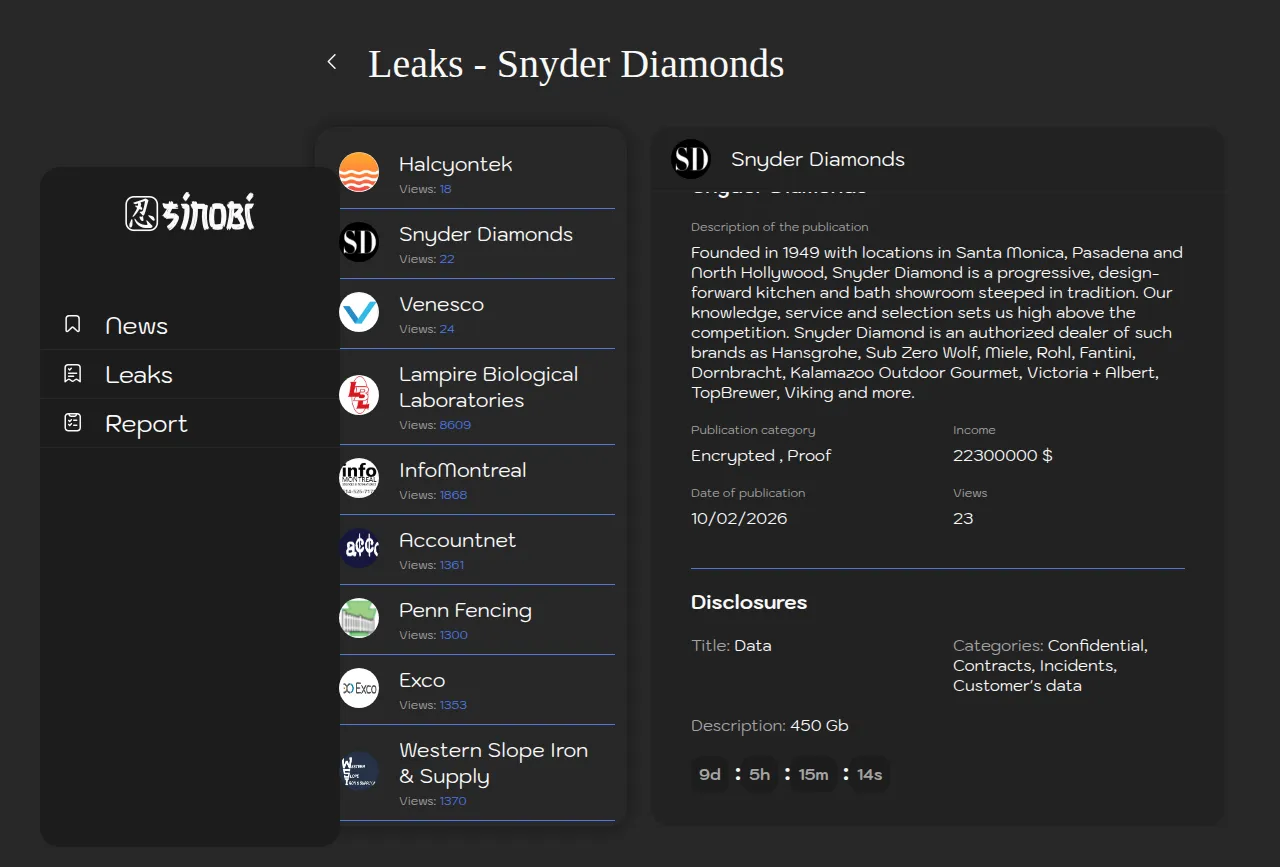Click the Snyder Diamonds title in panel header
The height and width of the screenshot is (867, 1280).
click(x=818, y=159)
